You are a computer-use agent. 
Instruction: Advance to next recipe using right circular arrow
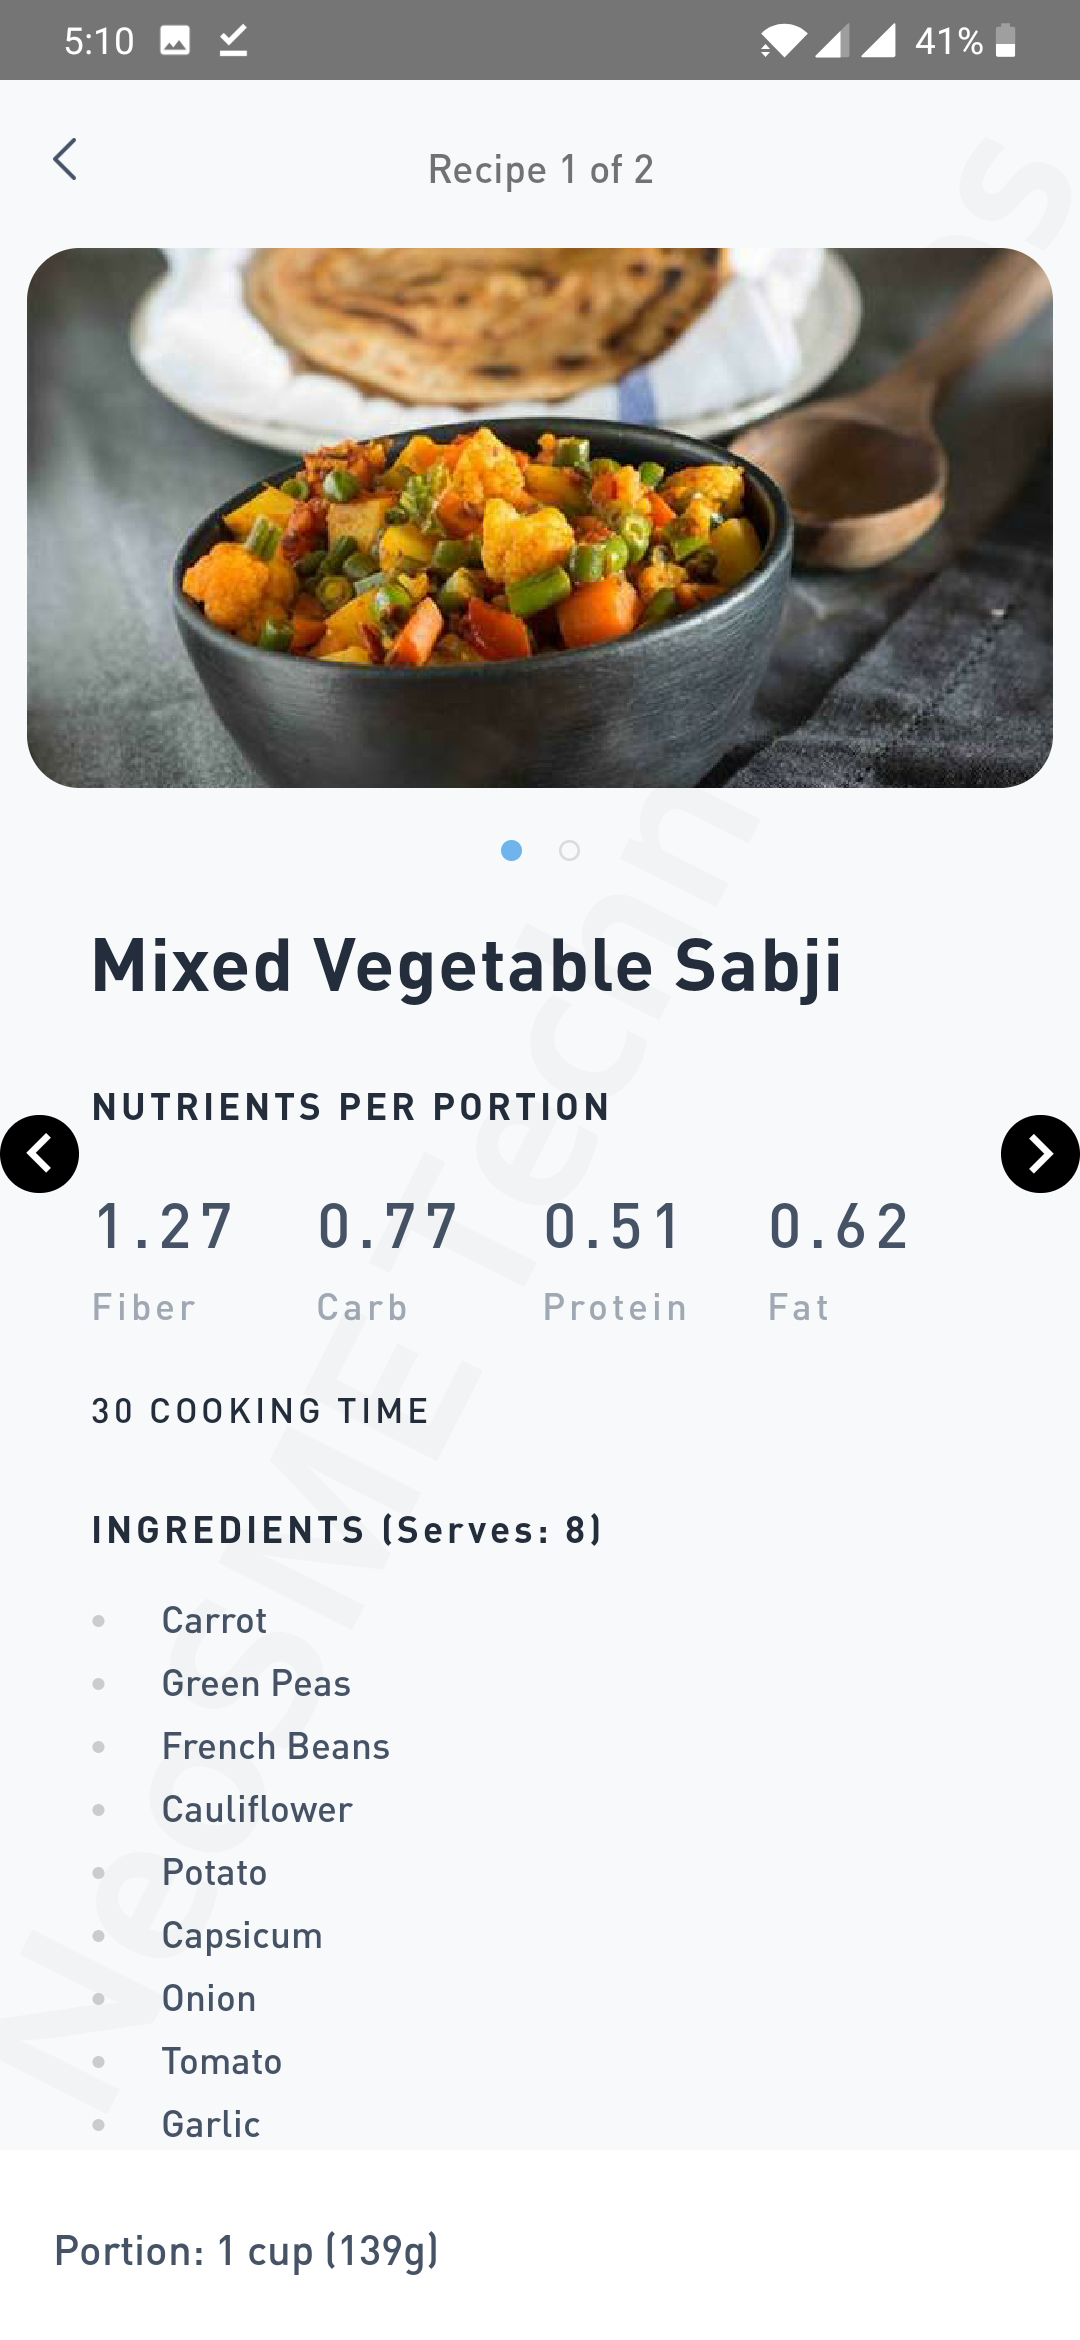pyautogui.click(x=1040, y=1153)
